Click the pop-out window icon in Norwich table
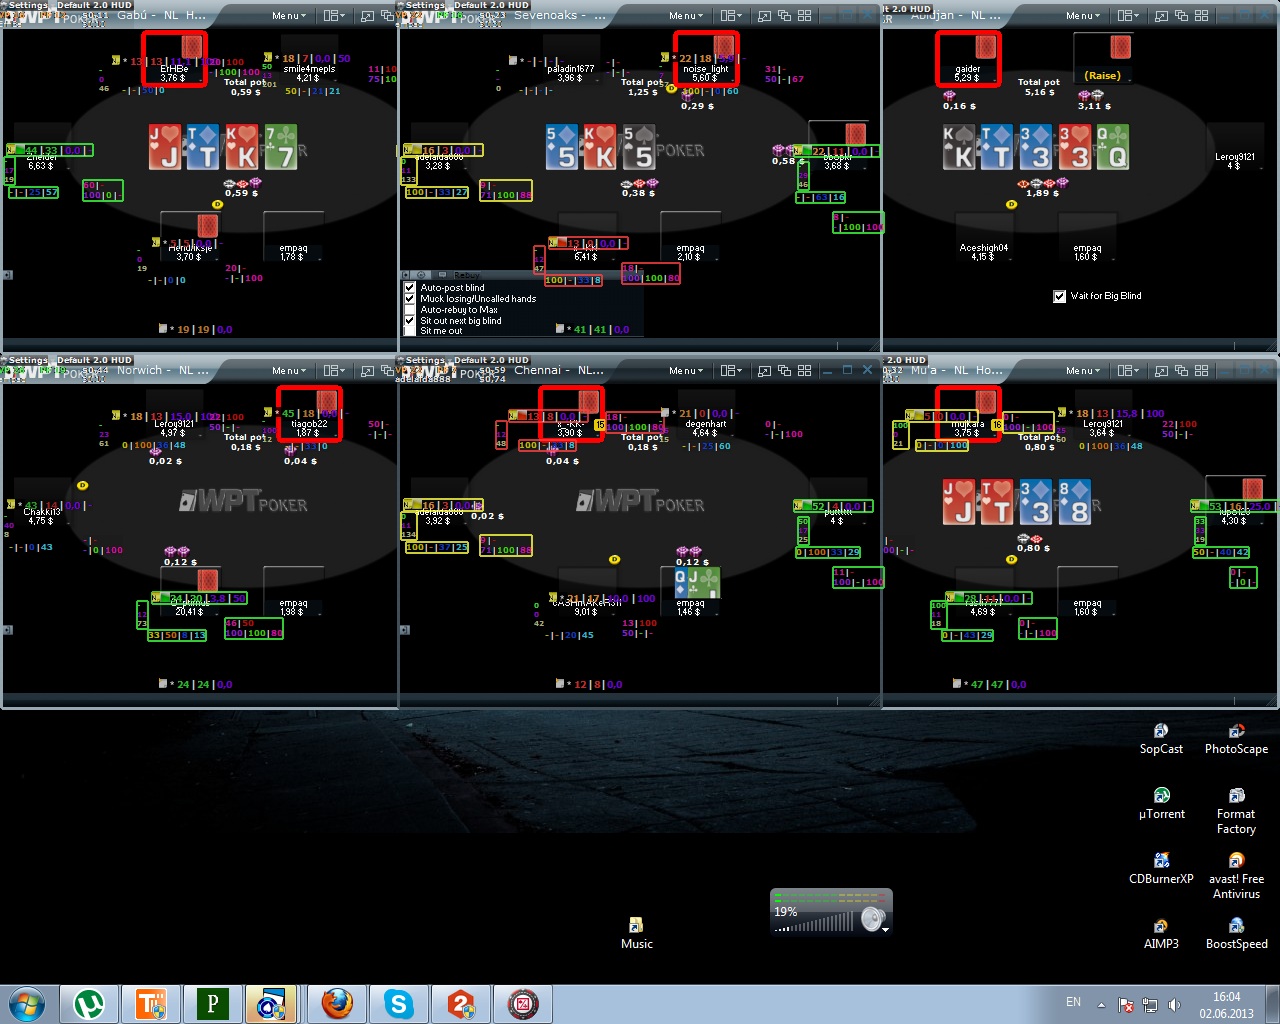The height and width of the screenshot is (1024, 1280). pos(367,371)
